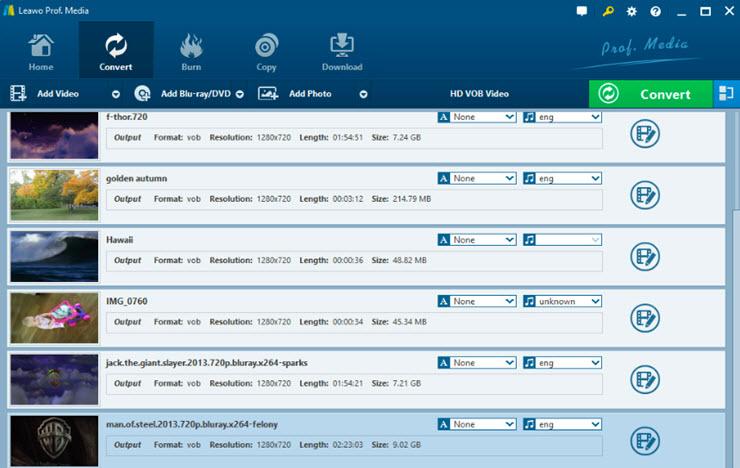The image size is (740, 468).
Task: Open subtitle dropdown for f-thor.720
Action: point(477,117)
